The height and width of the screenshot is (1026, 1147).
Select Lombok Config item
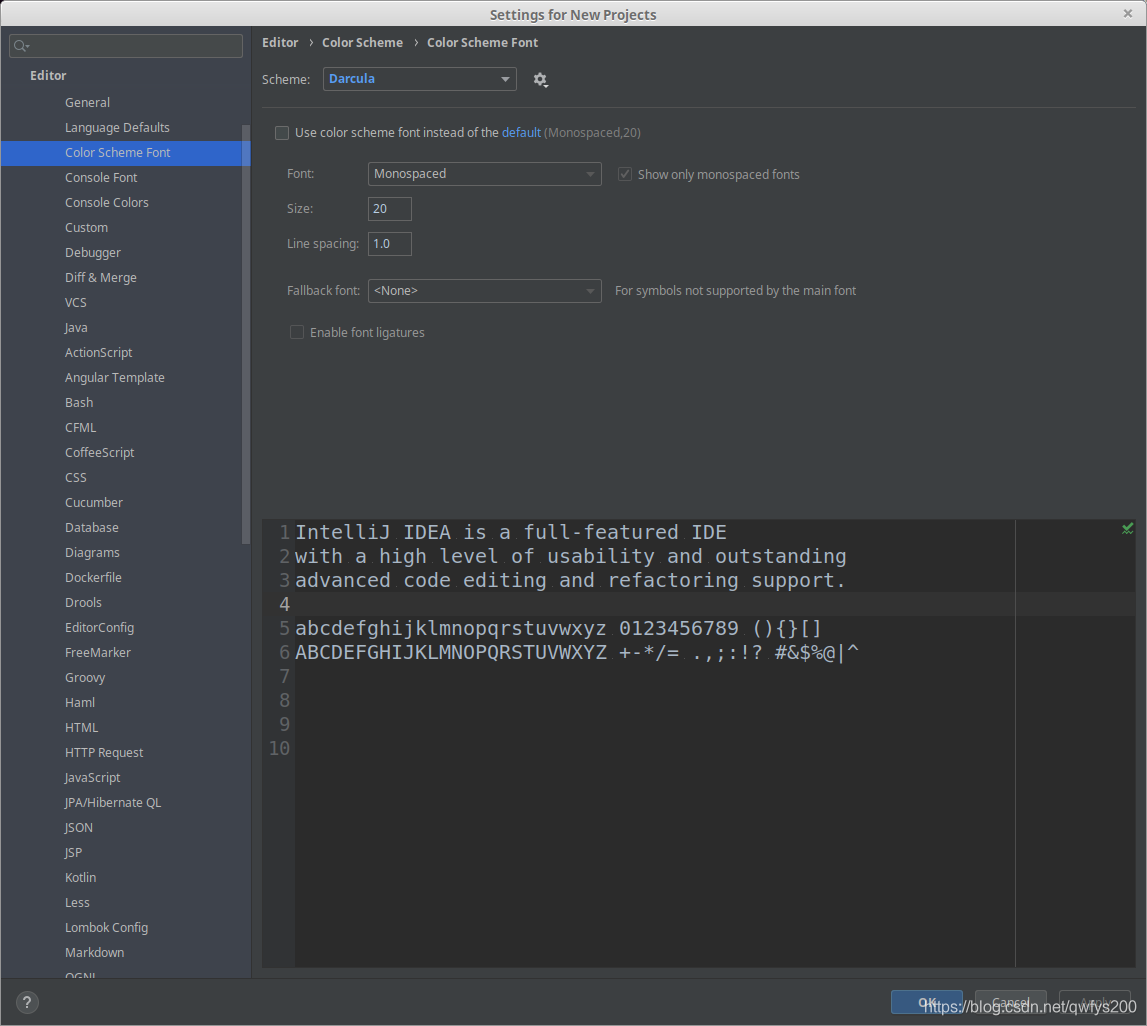pyautogui.click(x=106, y=927)
